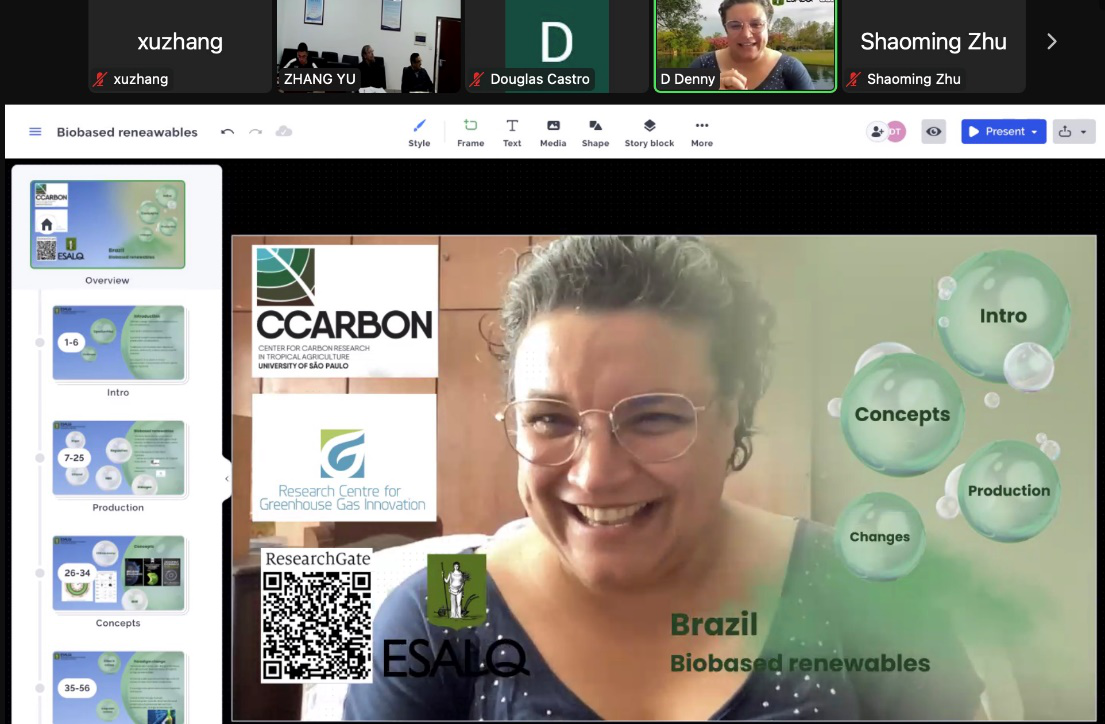This screenshot has width=1105, height=724.
Task: Select Douglas Castro participant tile
Action: (557, 46)
